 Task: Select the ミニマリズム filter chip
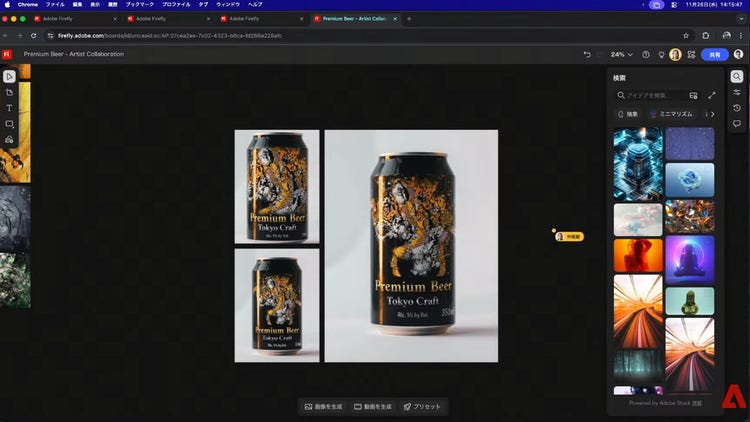(674, 114)
